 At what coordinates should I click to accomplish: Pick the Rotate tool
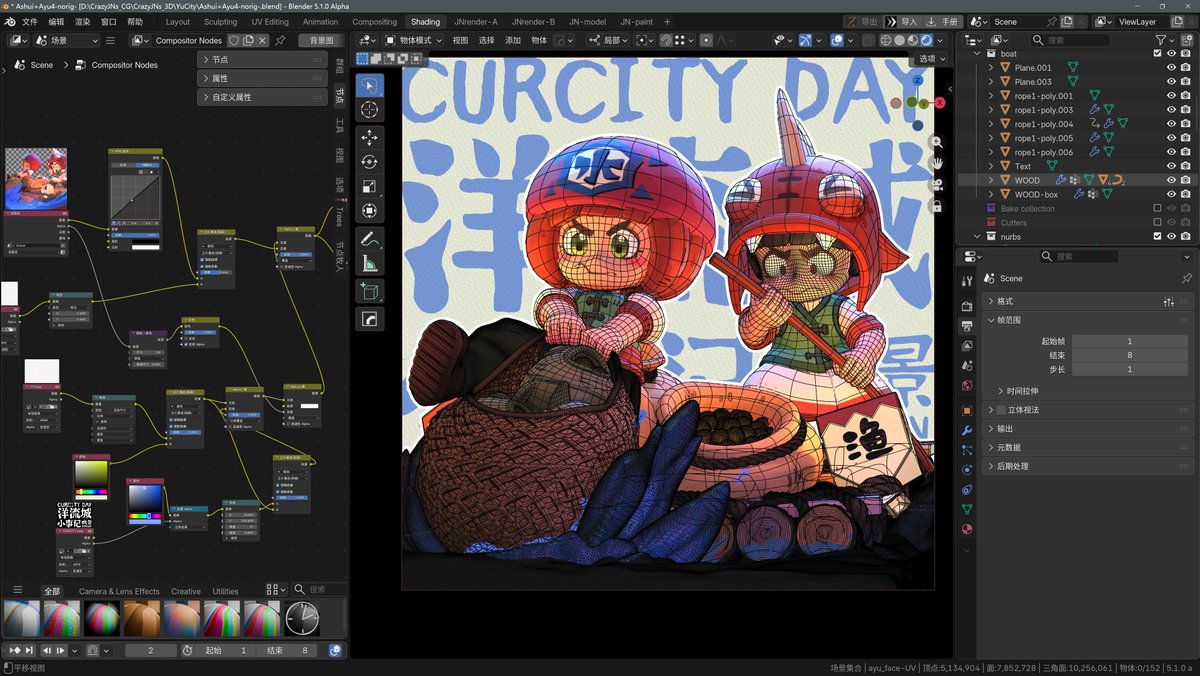tap(369, 162)
